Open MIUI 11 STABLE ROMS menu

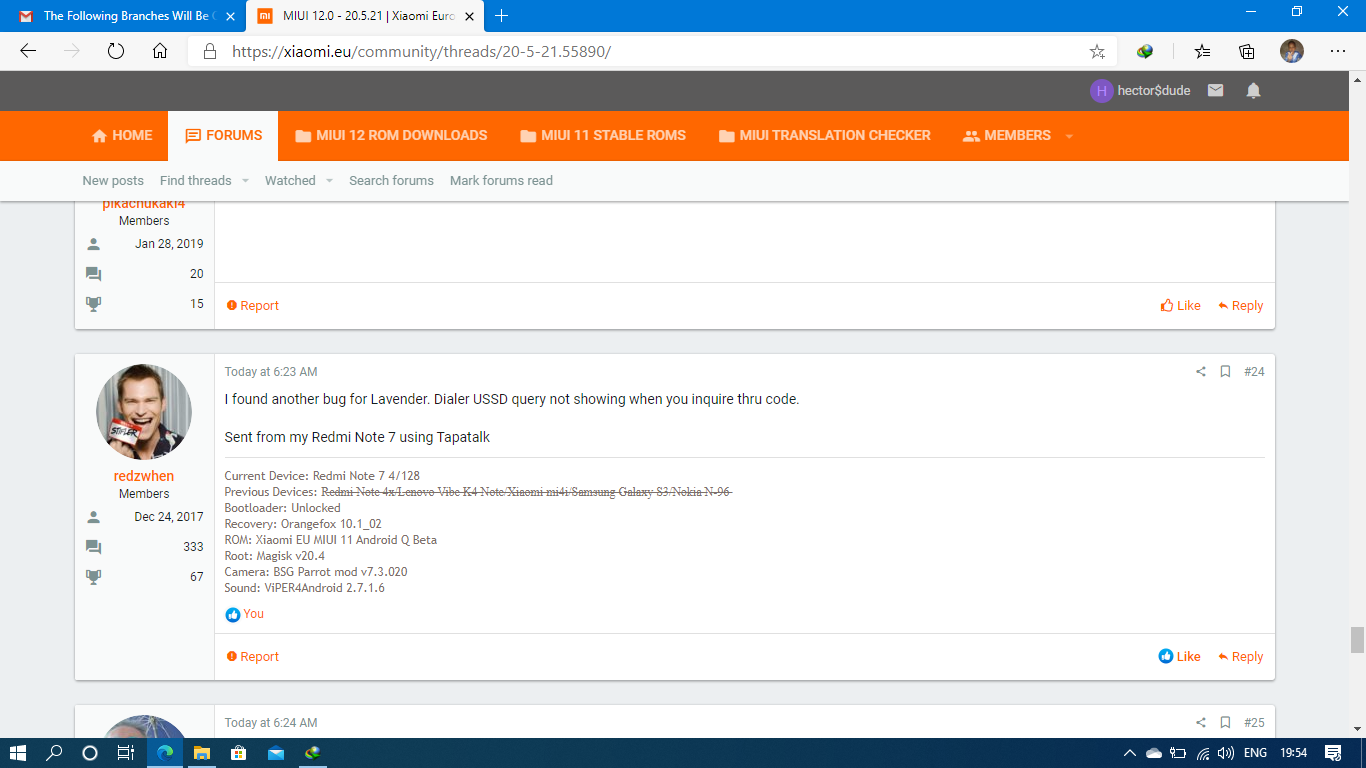pos(603,136)
